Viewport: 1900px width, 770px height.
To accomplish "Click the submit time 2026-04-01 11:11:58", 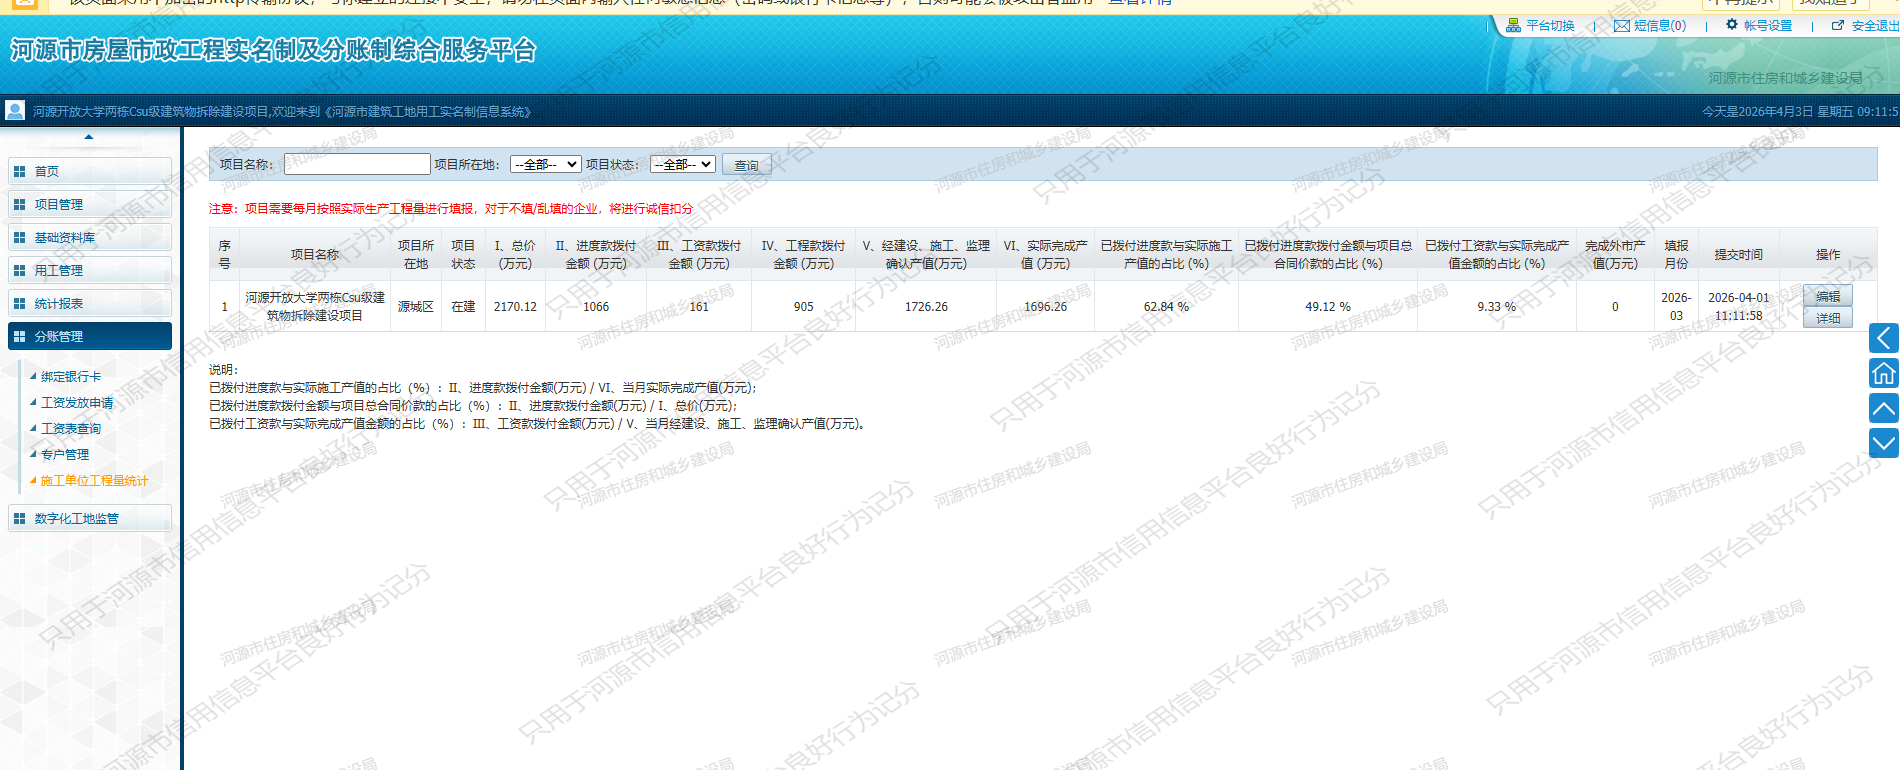I will pyautogui.click(x=1739, y=307).
